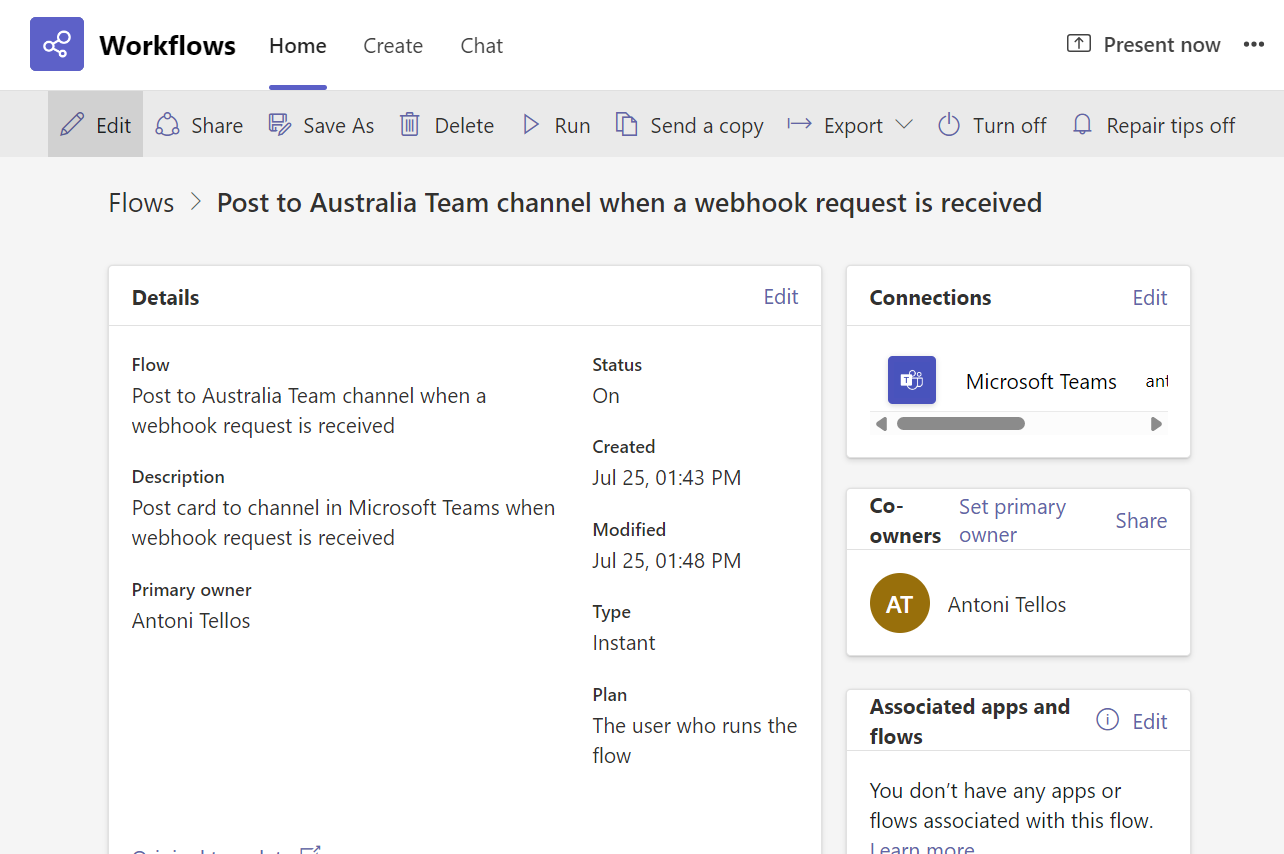This screenshot has width=1284, height=854.
Task: Click the Delete trash can icon
Action: click(409, 124)
